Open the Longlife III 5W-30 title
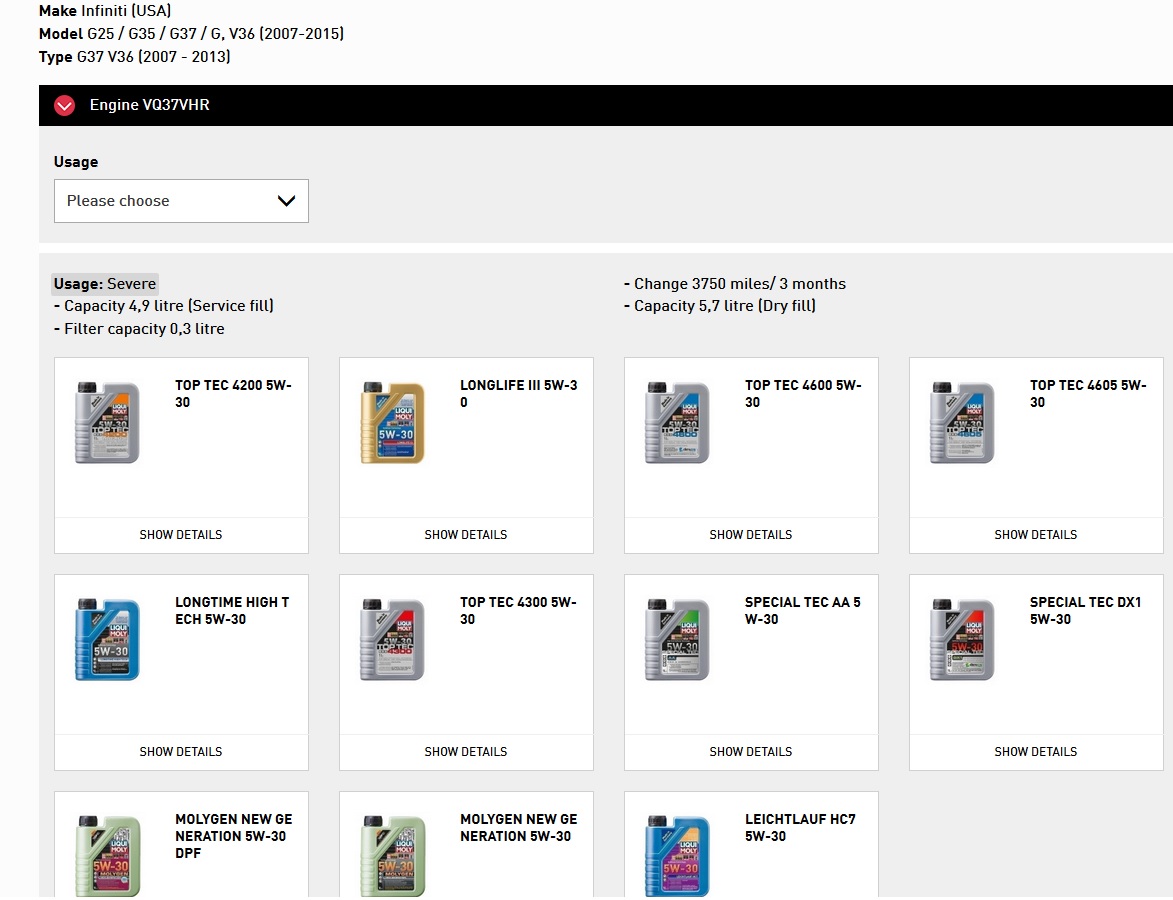Screen dimensions: 1173x900 click(x=518, y=394)
